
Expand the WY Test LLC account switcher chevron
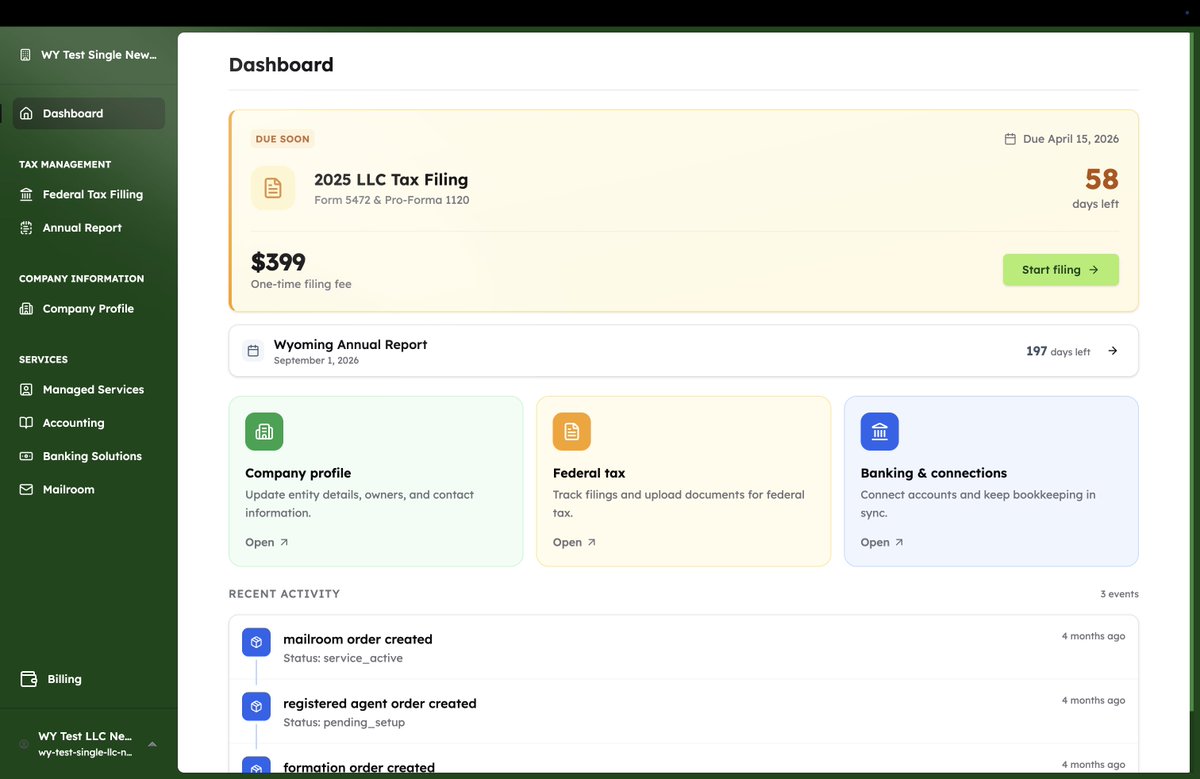click(152, 744)
